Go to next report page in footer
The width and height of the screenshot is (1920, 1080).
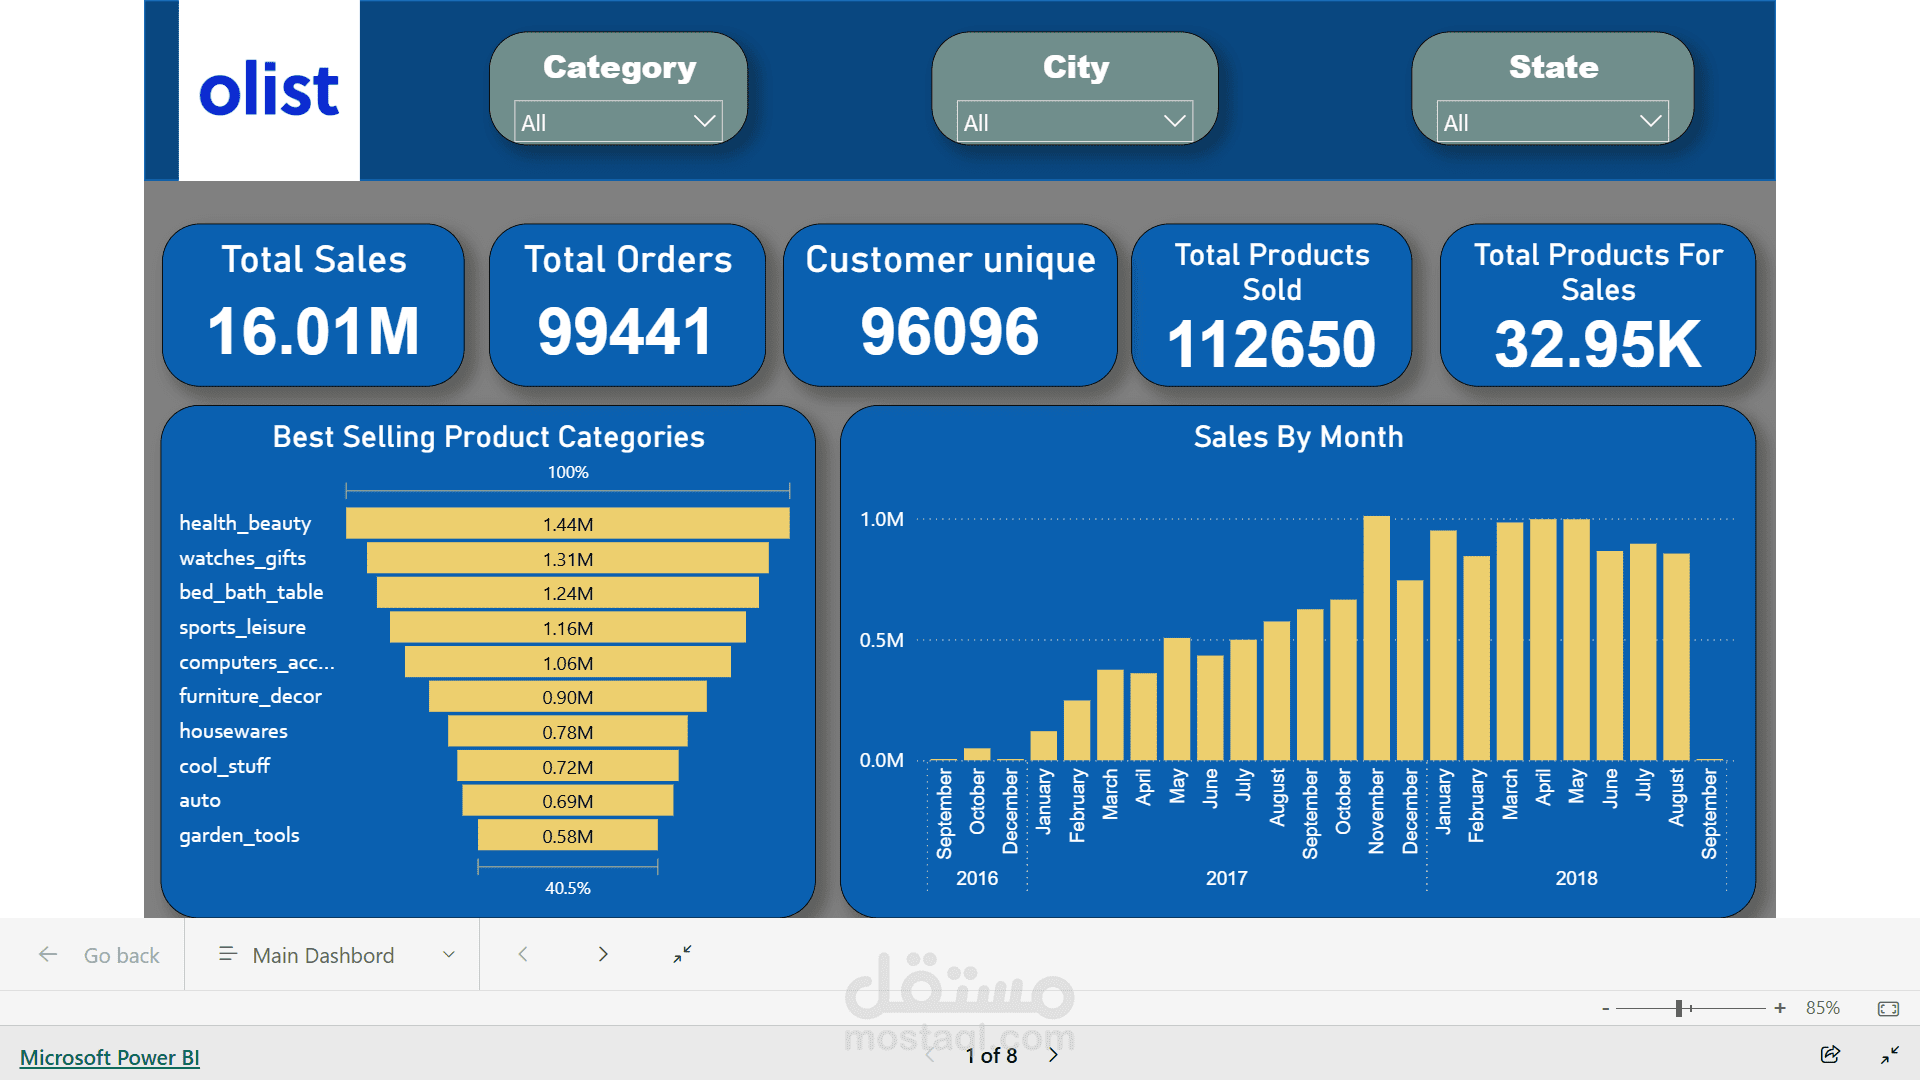(x=1053, y=1055)
